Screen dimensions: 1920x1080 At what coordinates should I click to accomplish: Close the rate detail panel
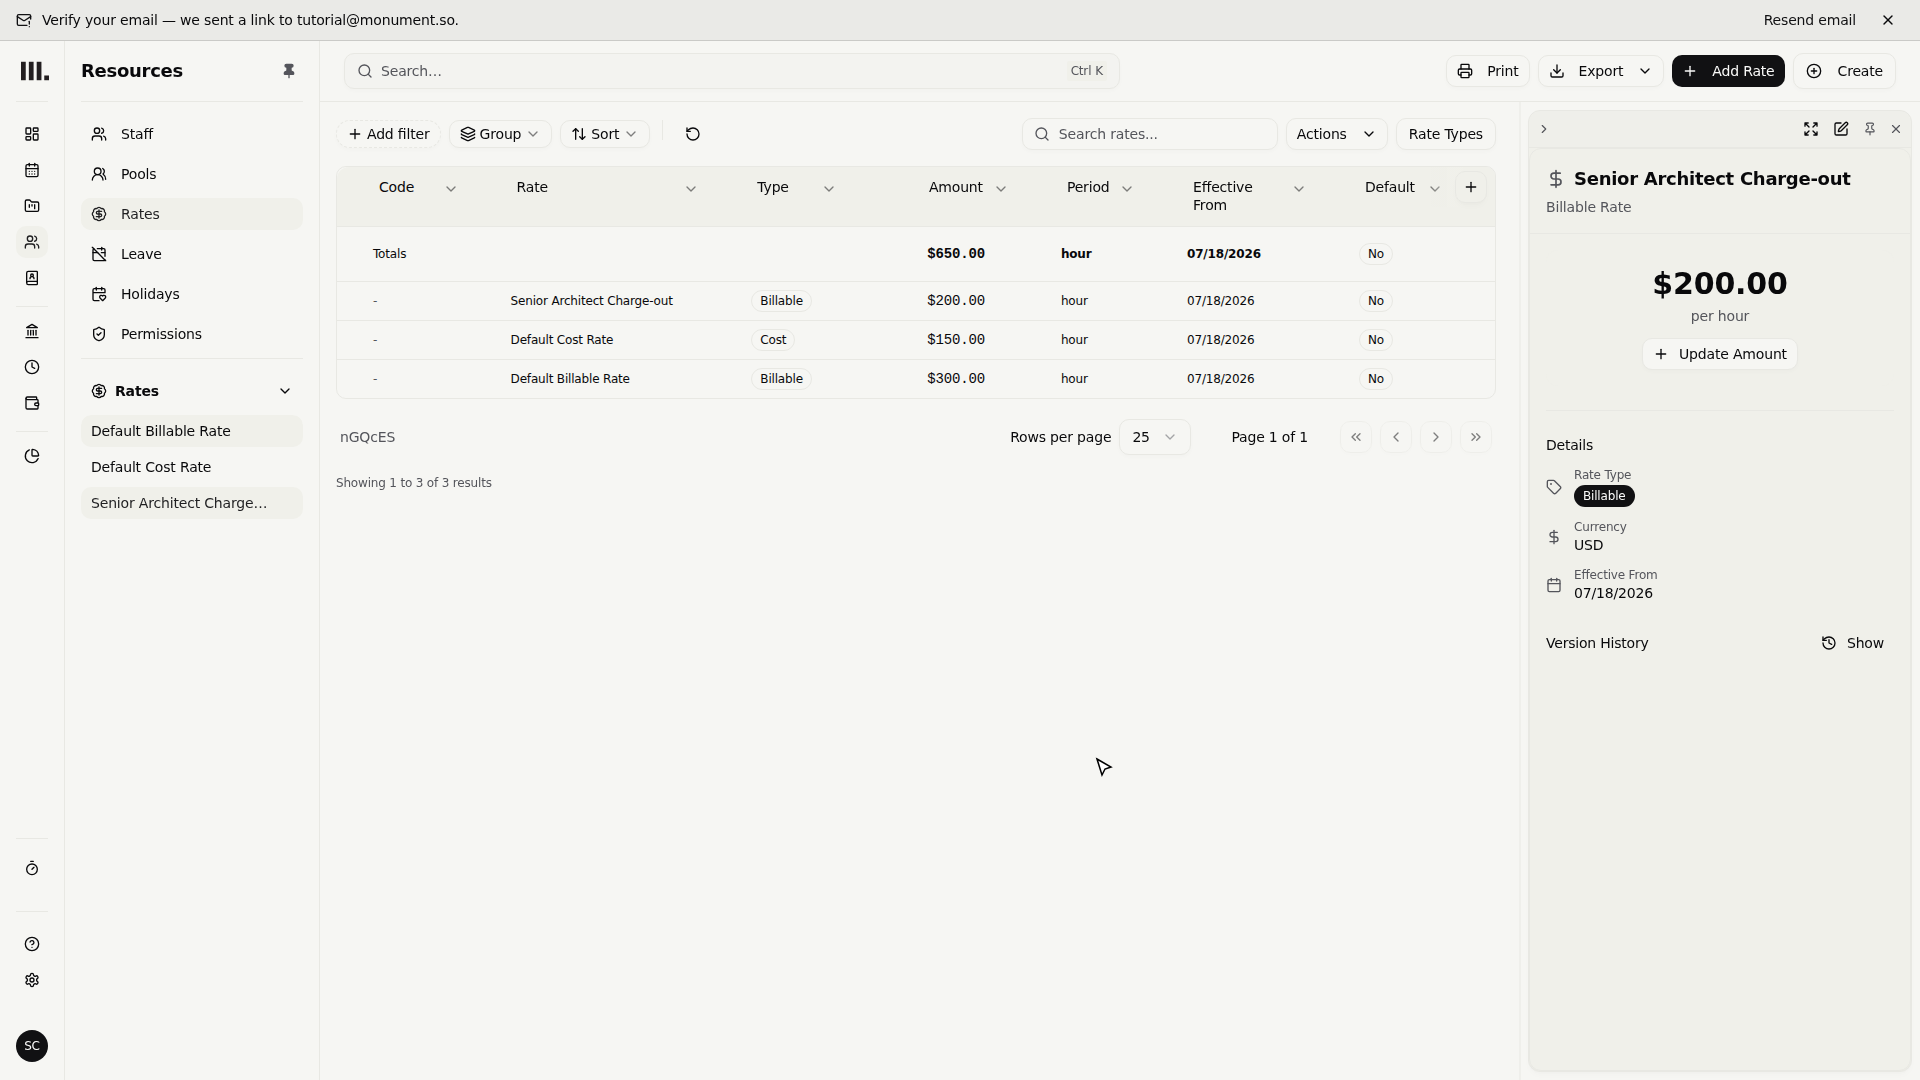point(1896,129)
